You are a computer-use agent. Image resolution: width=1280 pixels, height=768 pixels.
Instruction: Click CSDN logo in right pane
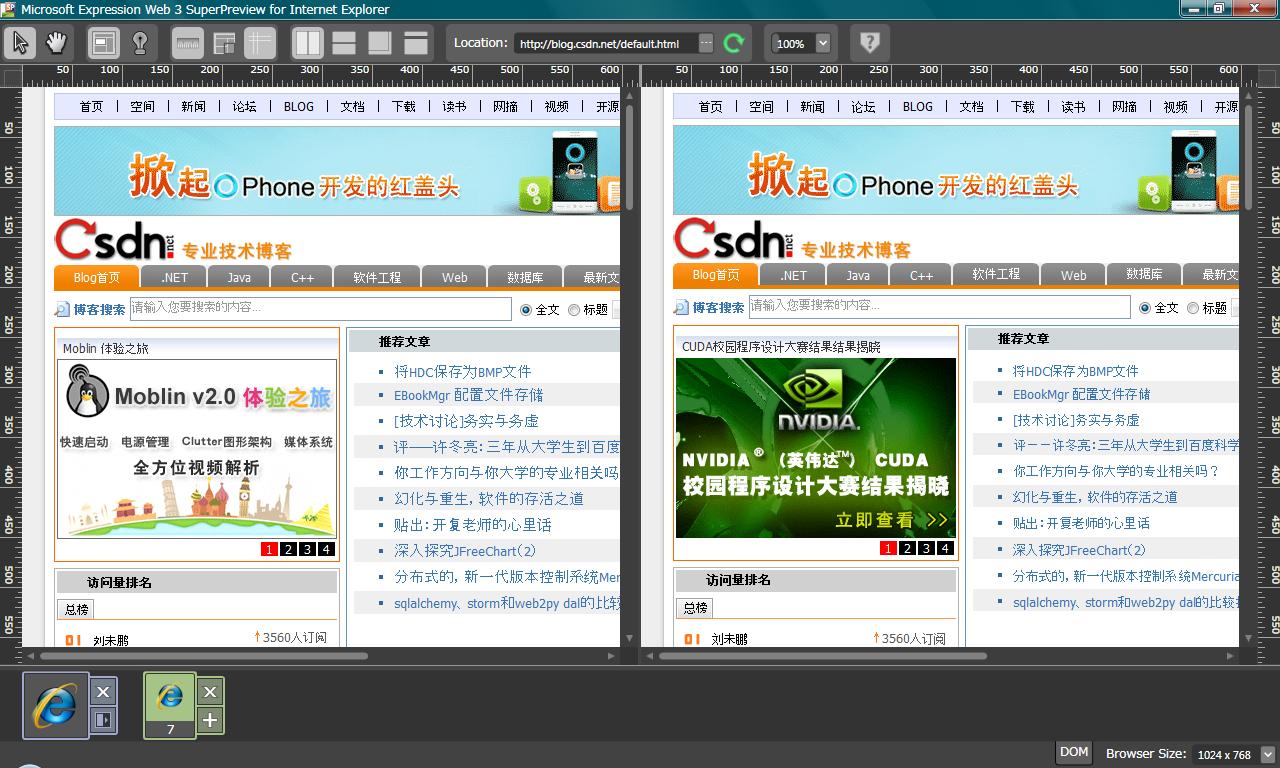pyautogui.click(x=733, y=240)
